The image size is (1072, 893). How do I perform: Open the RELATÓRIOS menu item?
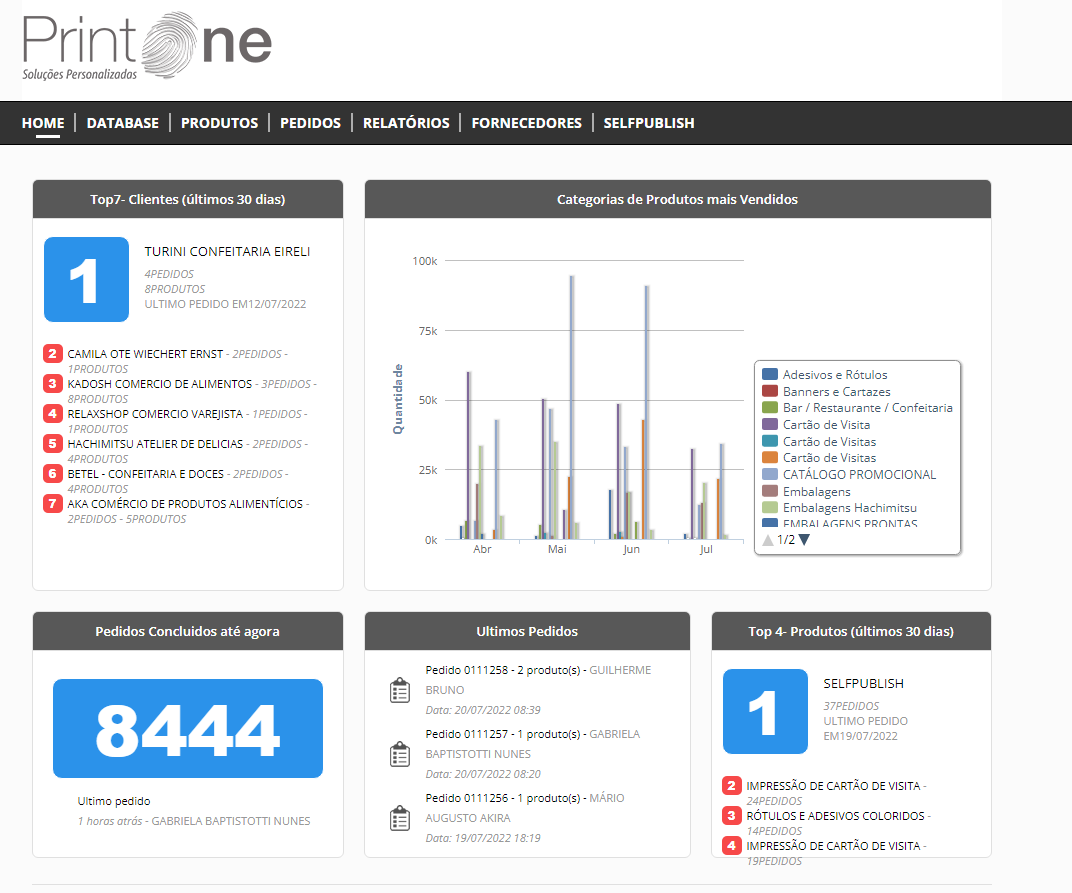(x=406, y=123)
